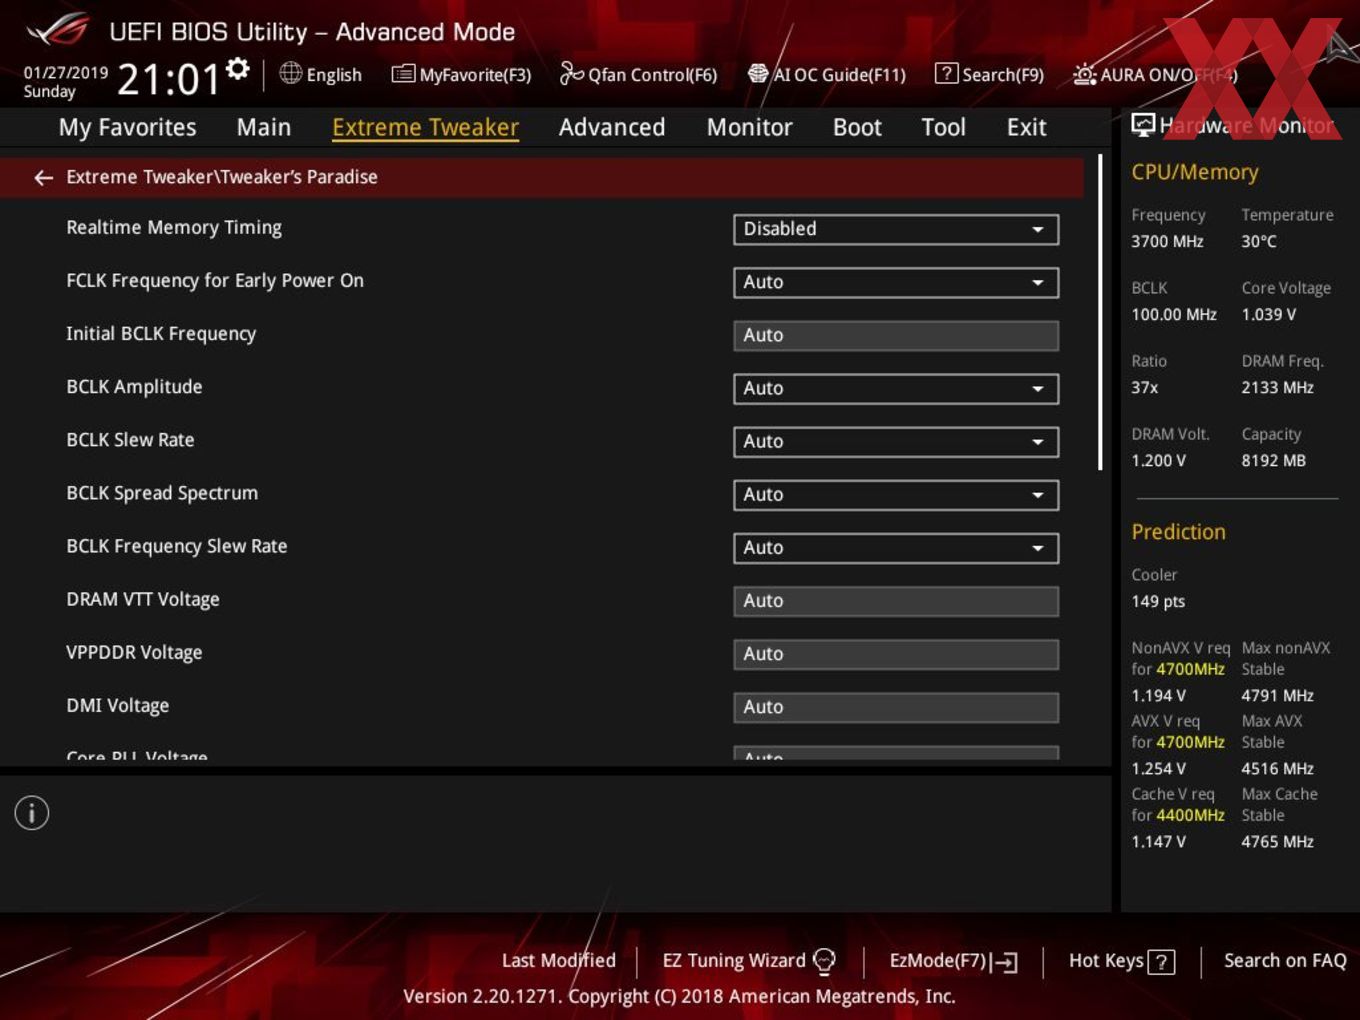Click the 21:01 clock display

168,79
